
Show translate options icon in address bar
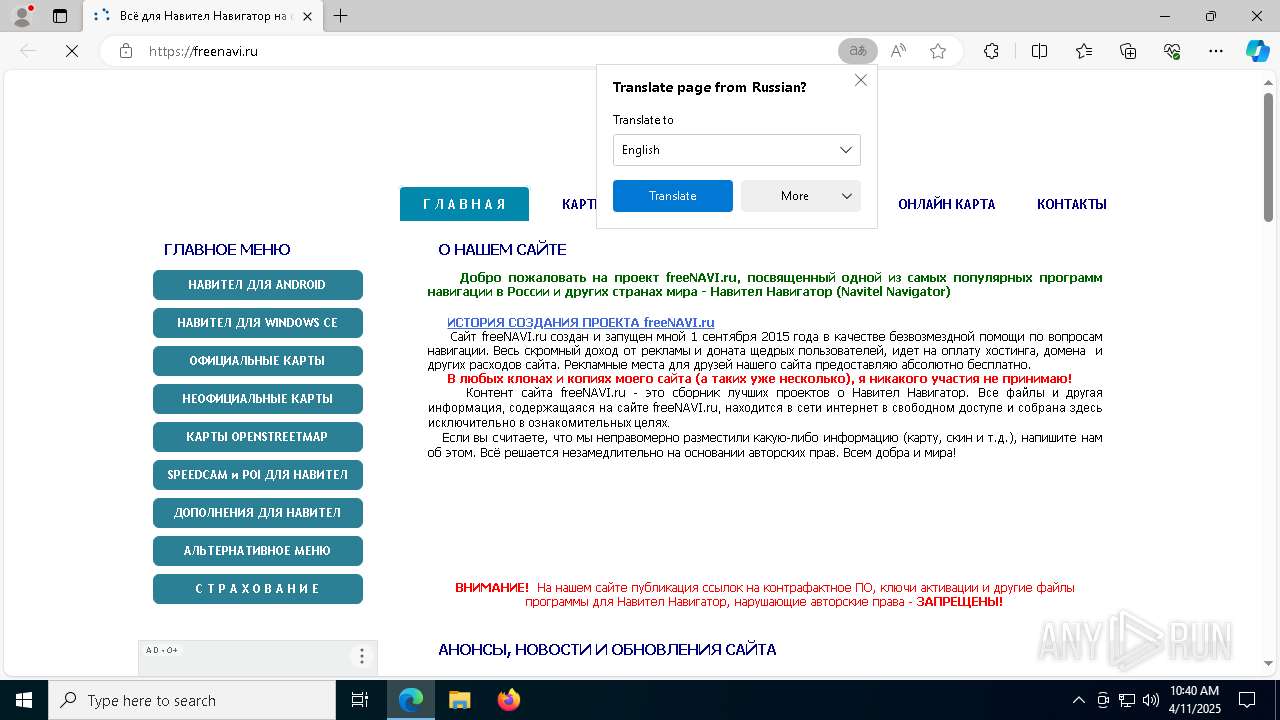click(x=858, y=51)
